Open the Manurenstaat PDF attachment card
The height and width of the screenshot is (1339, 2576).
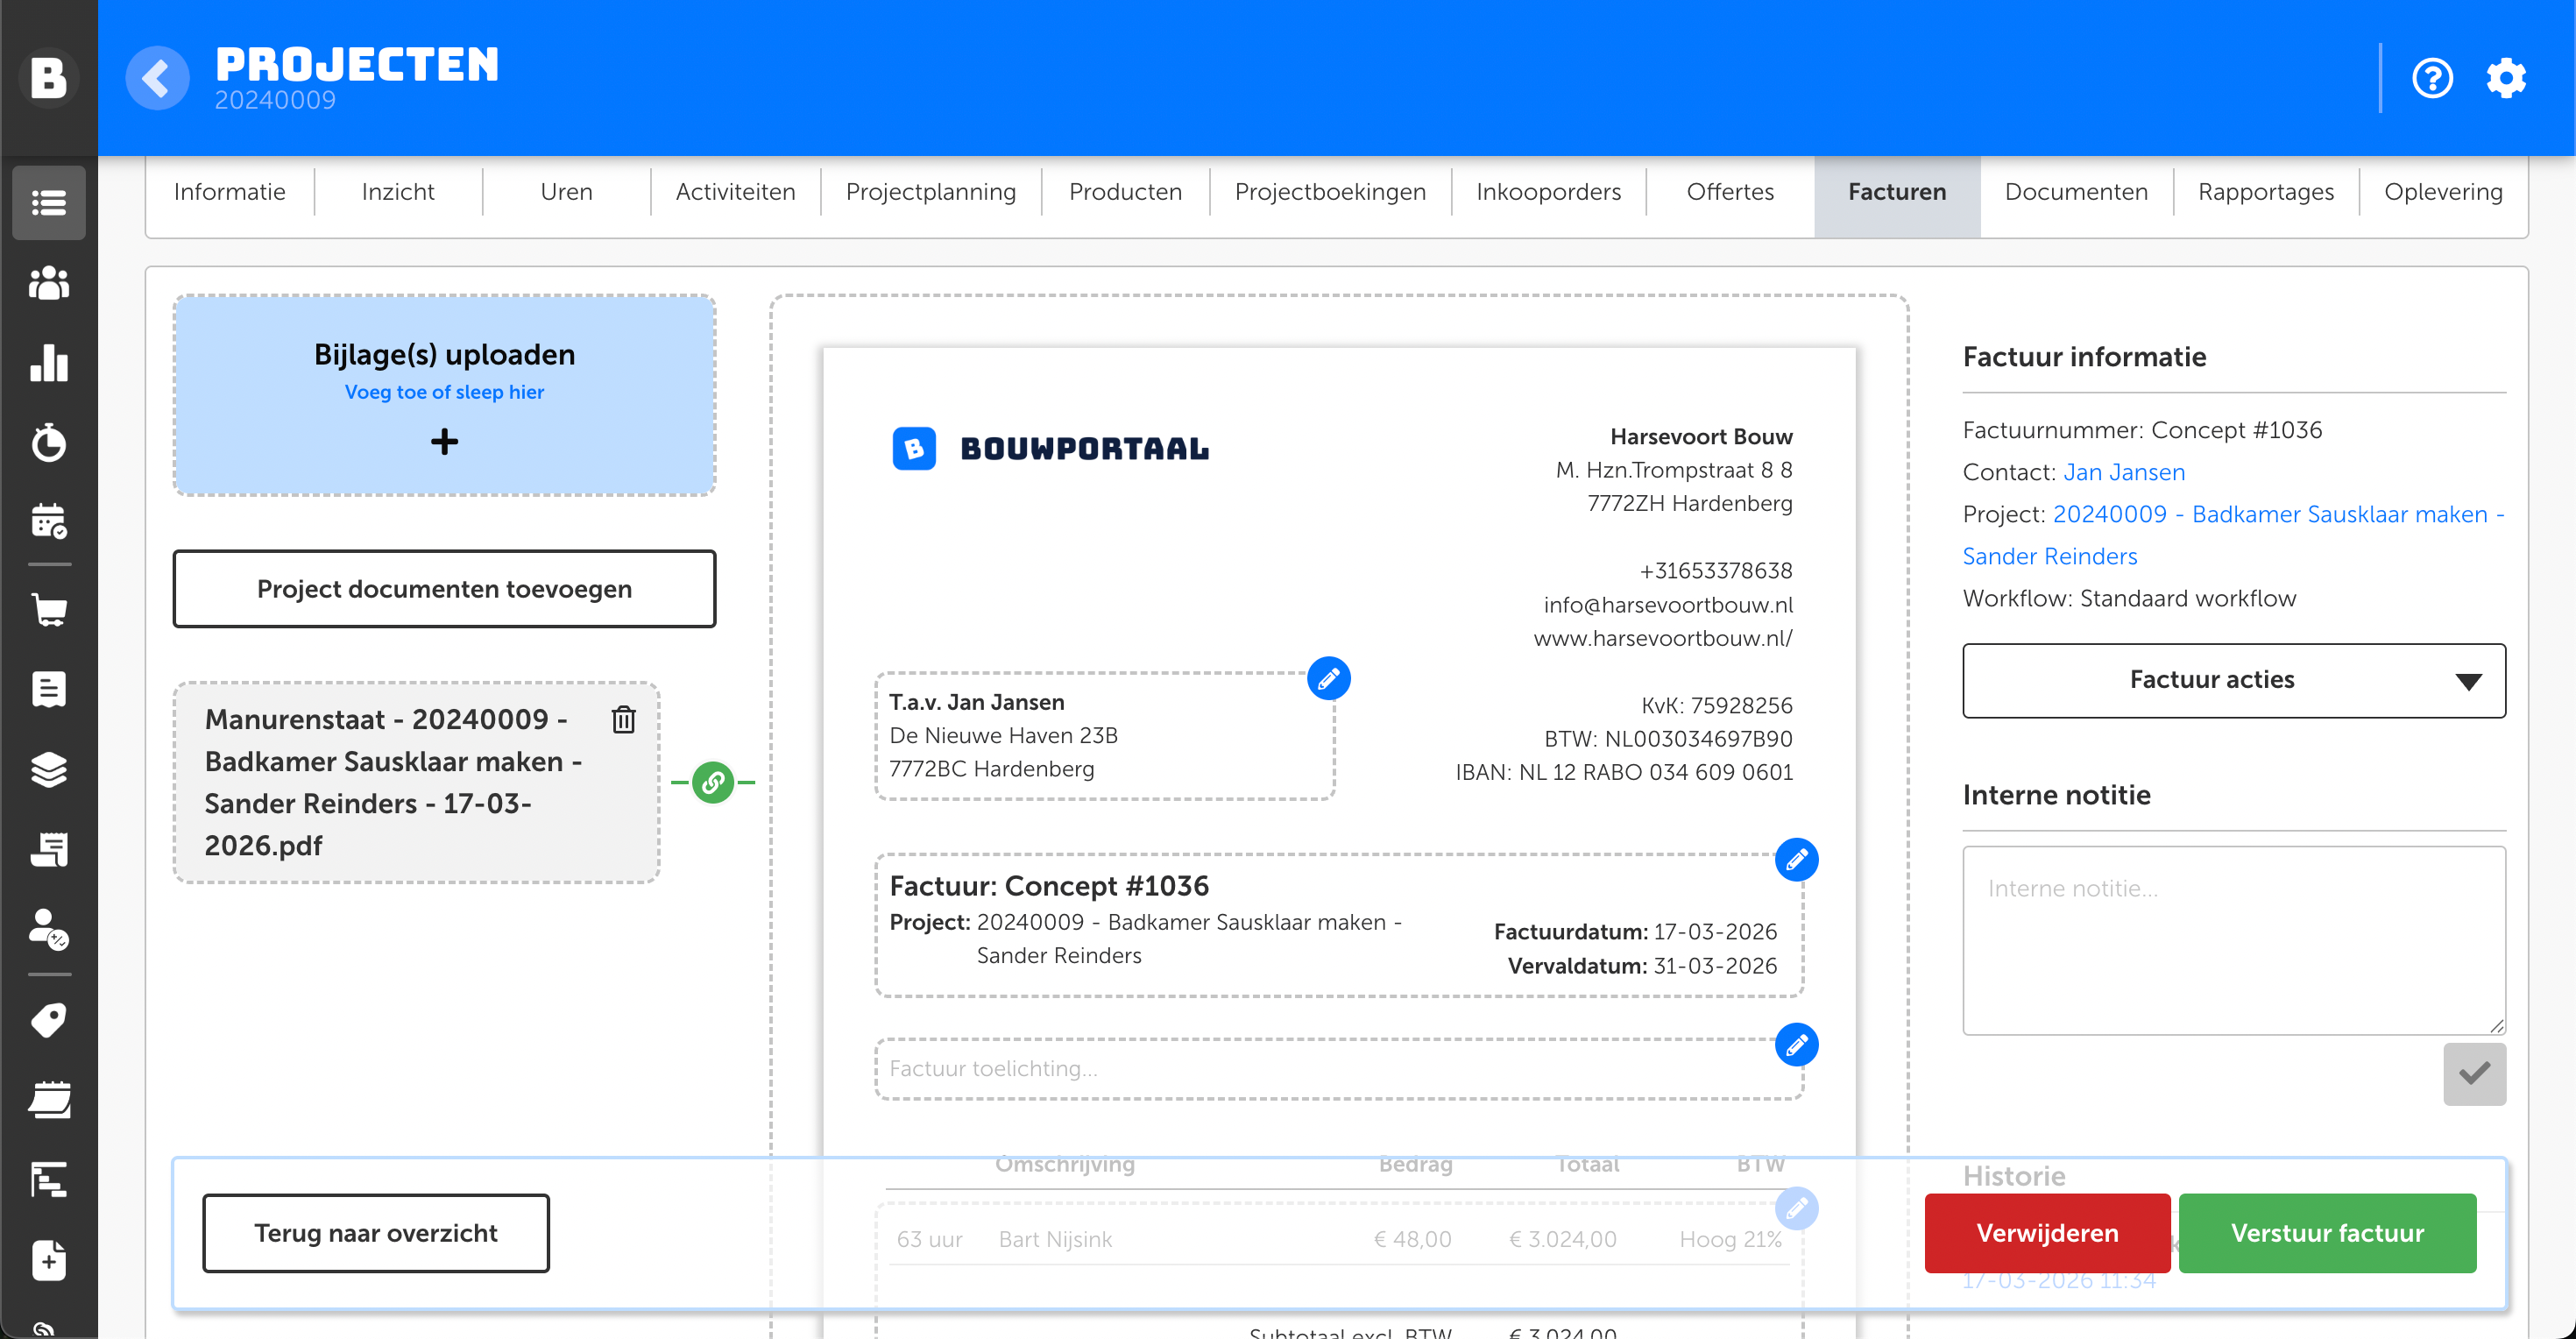click(416, 782)
